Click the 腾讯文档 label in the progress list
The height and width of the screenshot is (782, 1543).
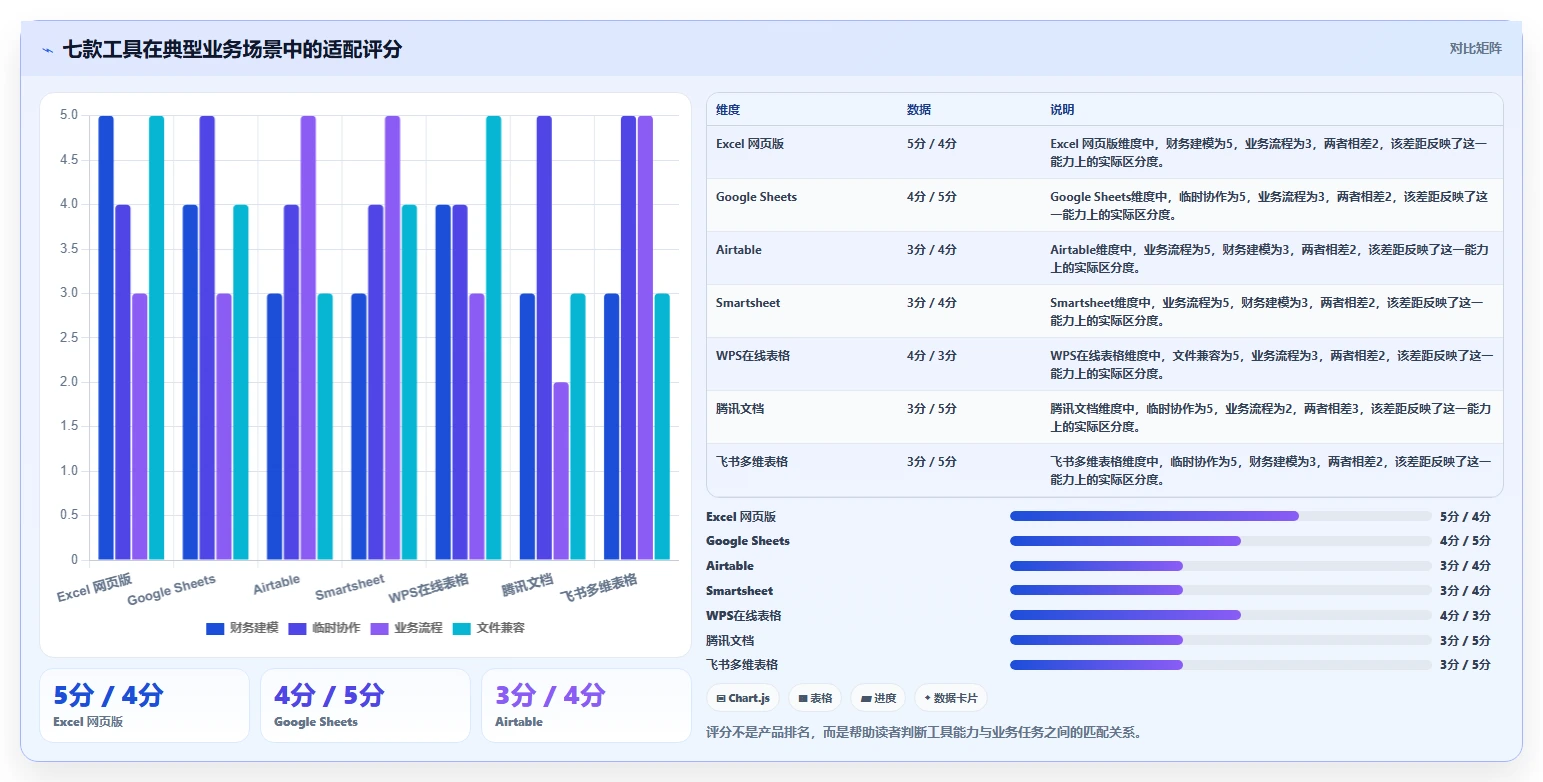pyautogui.click(x=730, y=641)
